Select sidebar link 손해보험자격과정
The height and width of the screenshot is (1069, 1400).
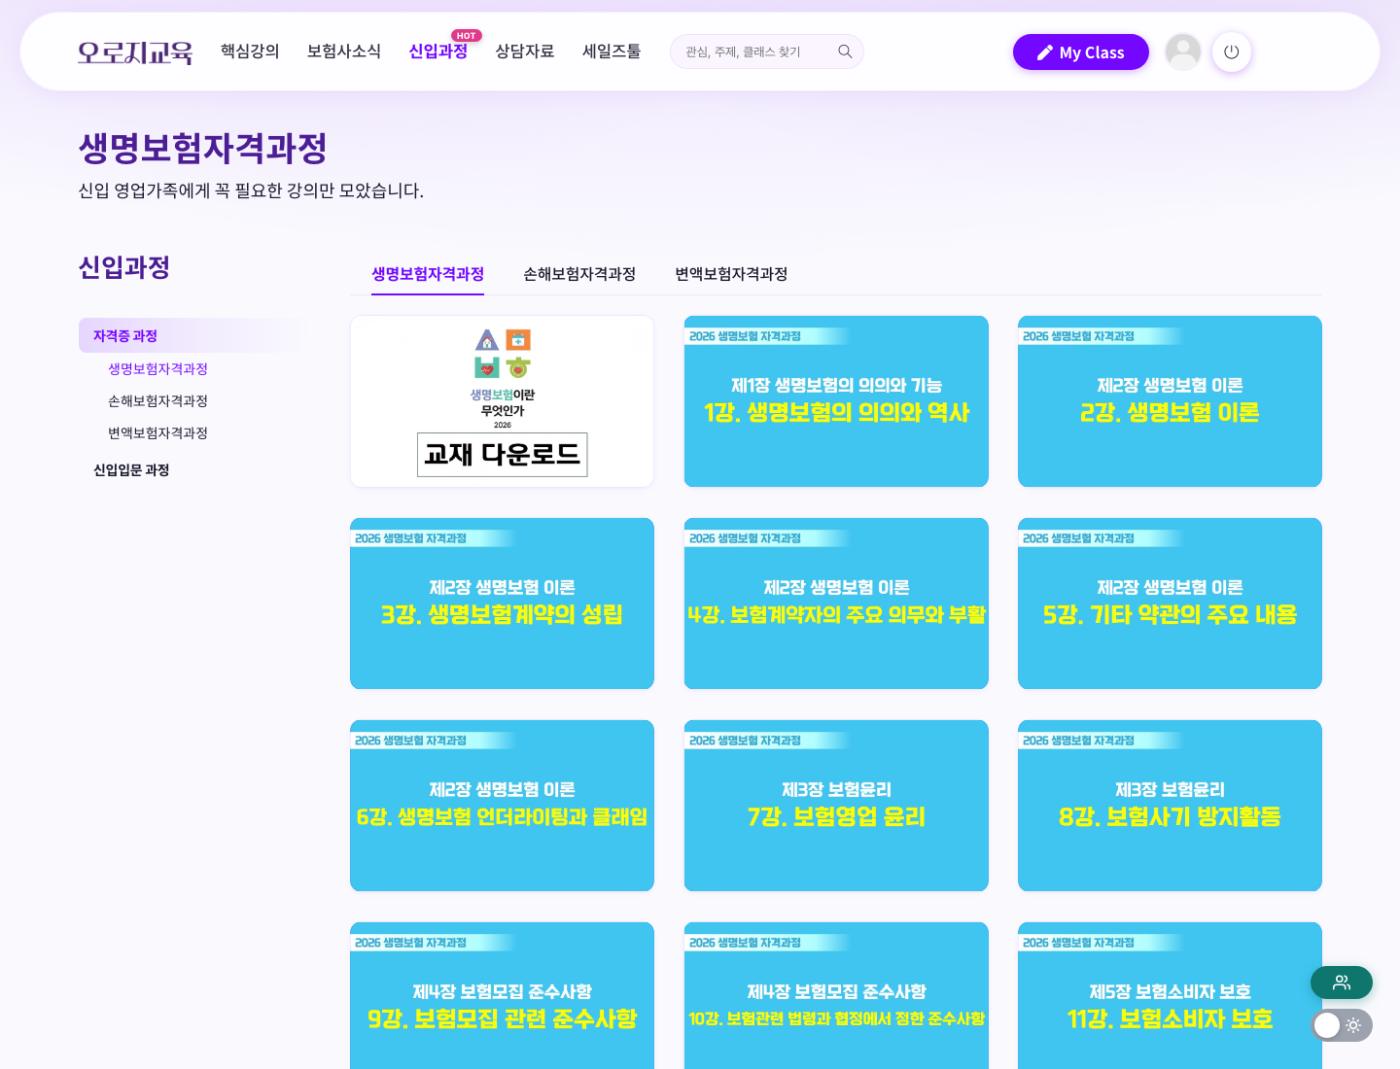158,401
